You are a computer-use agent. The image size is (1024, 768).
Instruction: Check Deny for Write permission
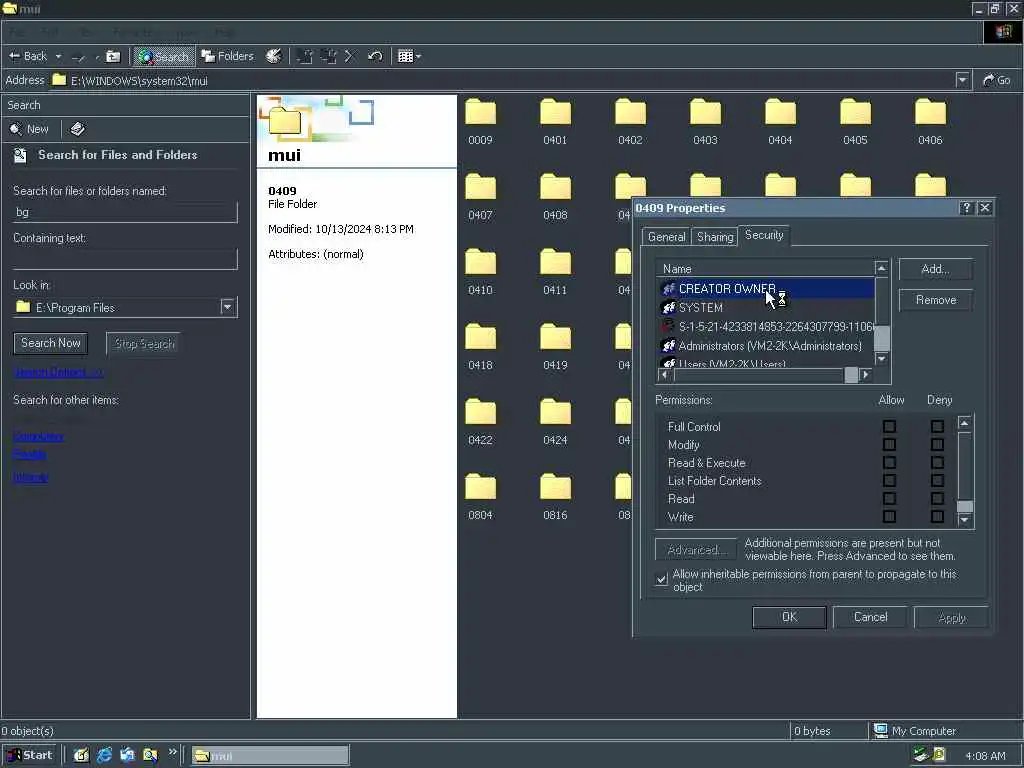coord(937,517)
